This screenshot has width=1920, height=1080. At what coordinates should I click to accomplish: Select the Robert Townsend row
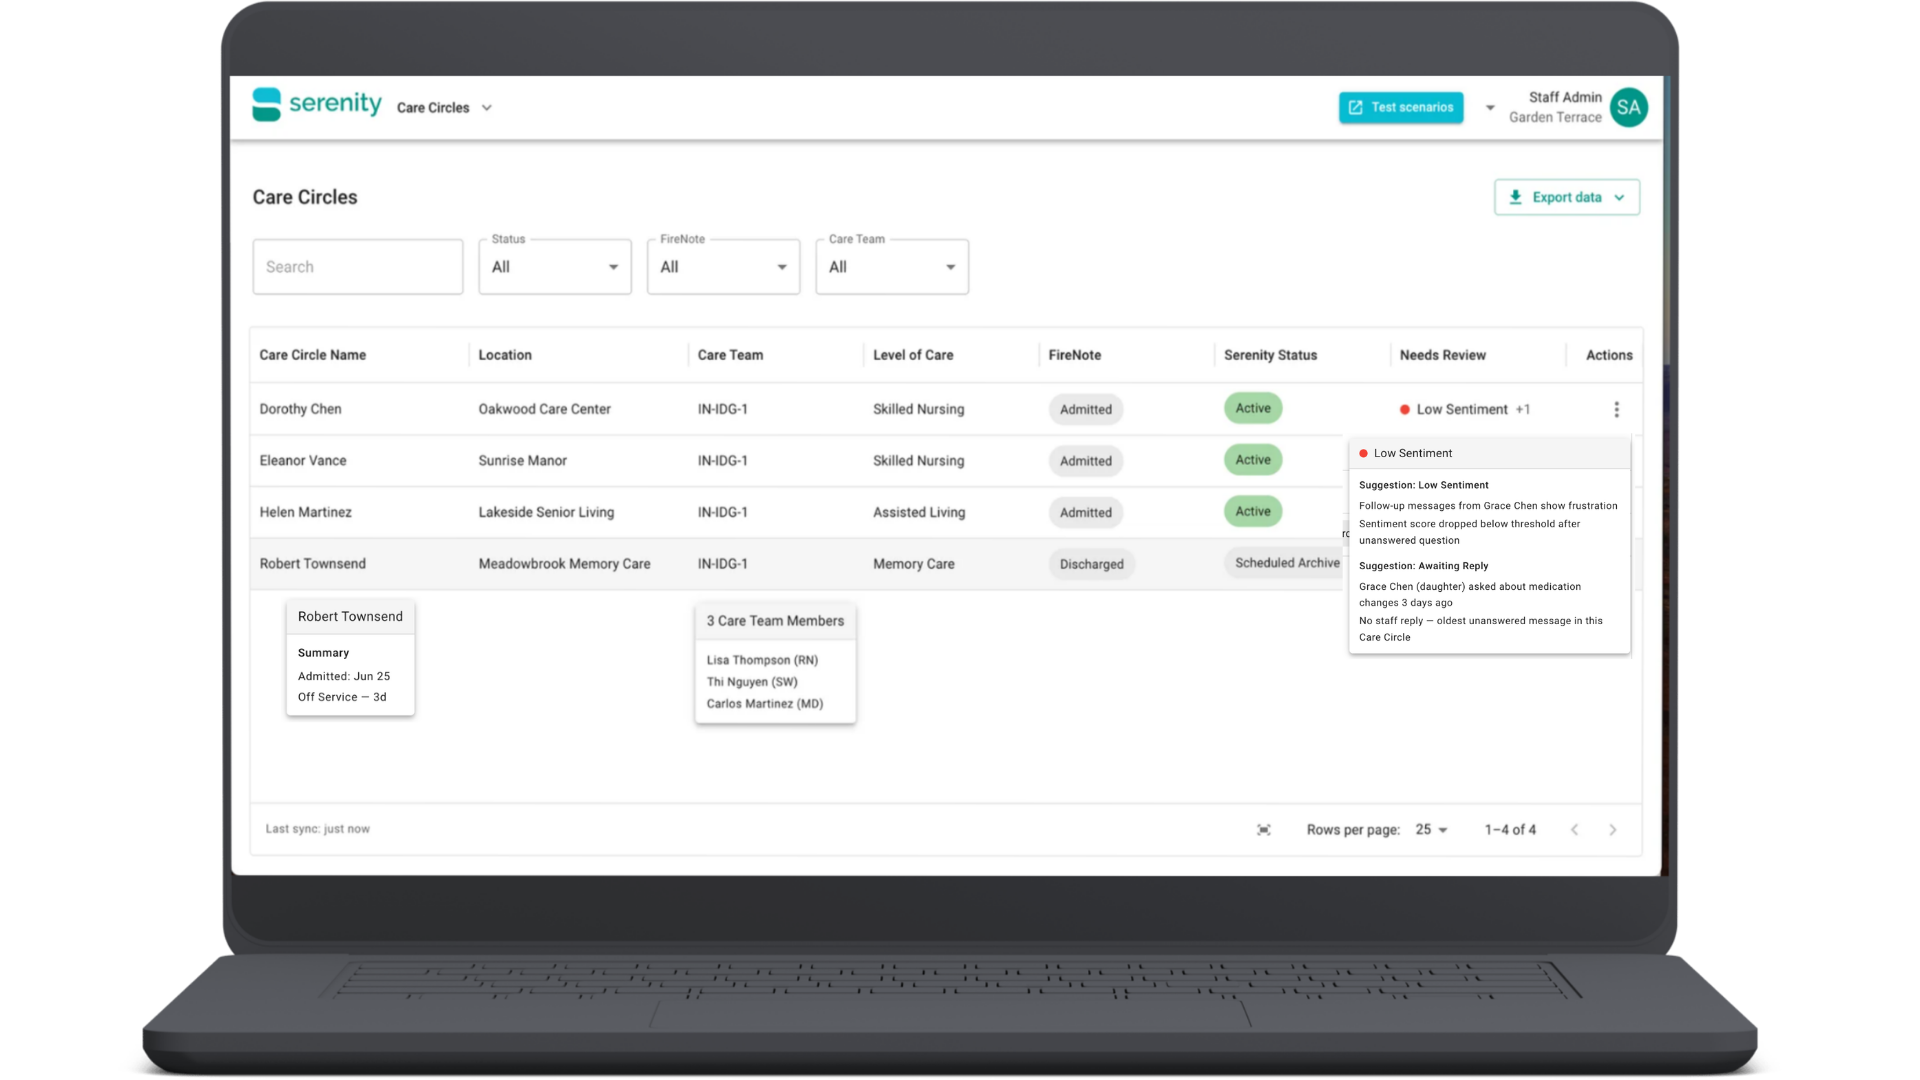click(796, 564)
